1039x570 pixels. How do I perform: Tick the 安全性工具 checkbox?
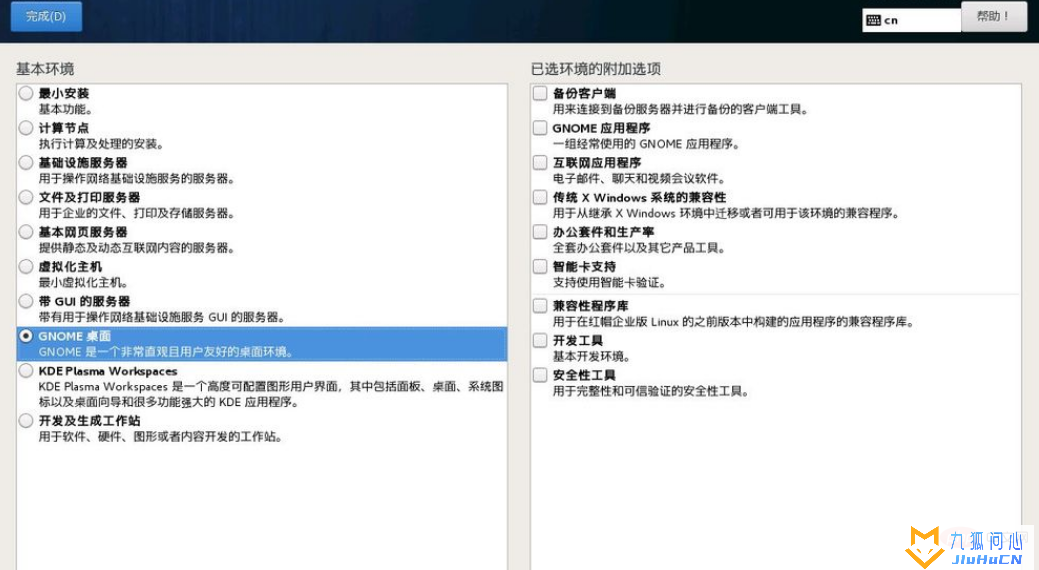[540, 375]
